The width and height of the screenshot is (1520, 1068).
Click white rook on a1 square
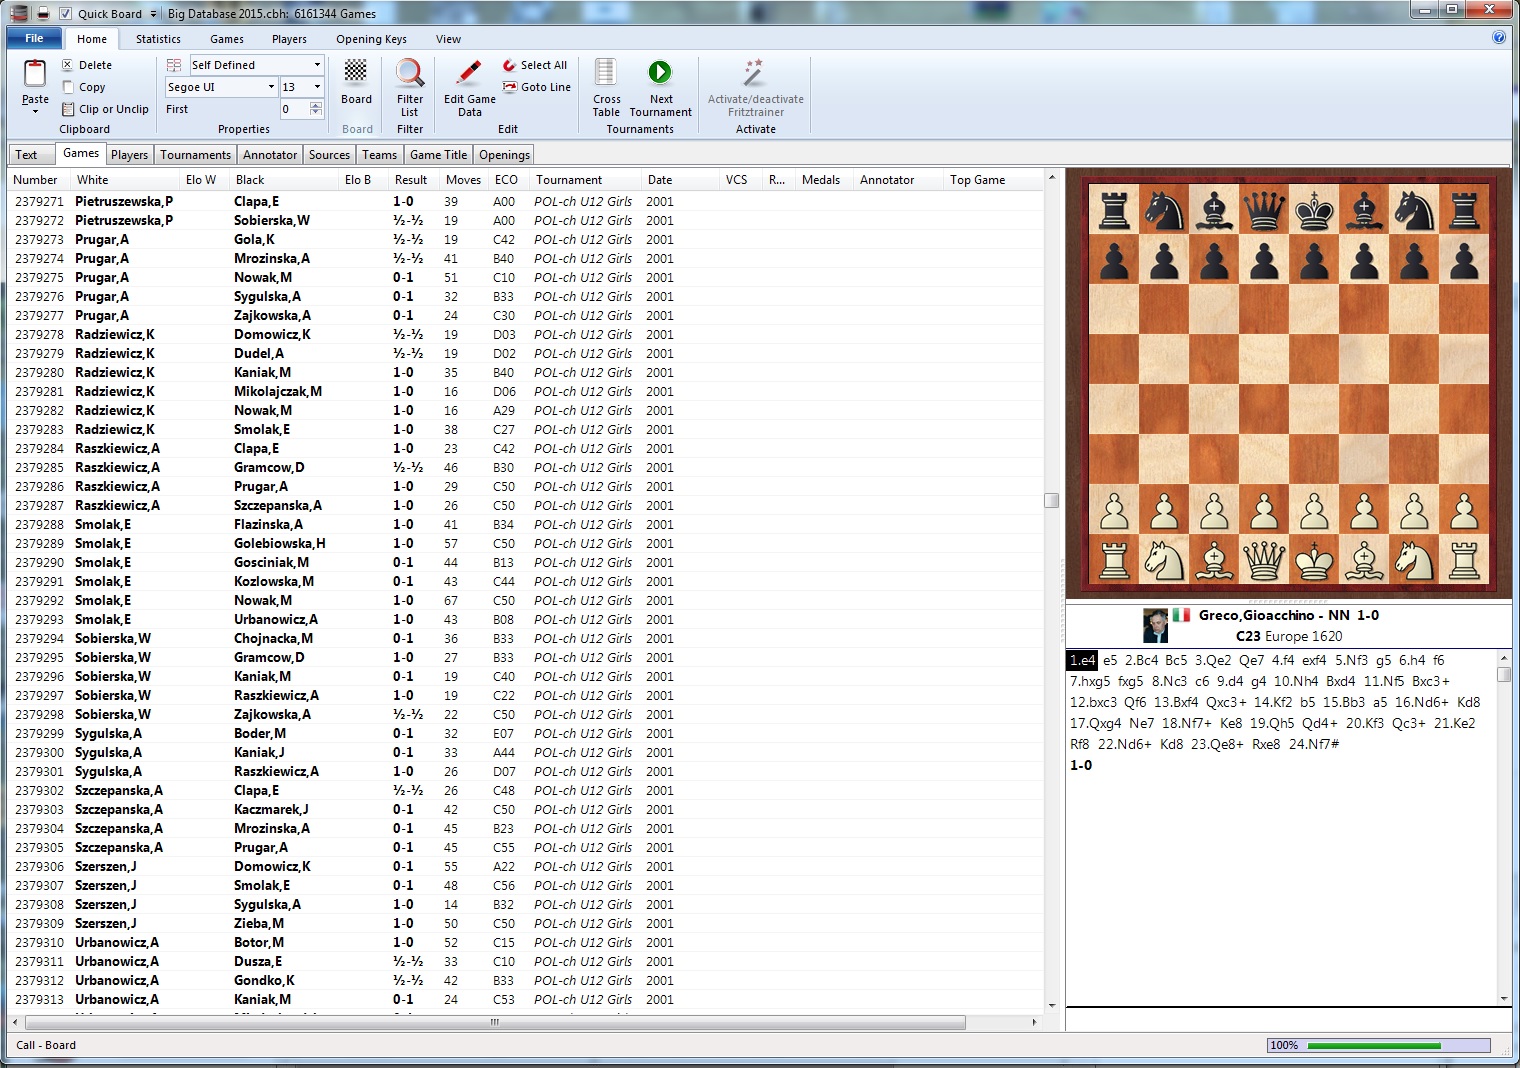1114,560
